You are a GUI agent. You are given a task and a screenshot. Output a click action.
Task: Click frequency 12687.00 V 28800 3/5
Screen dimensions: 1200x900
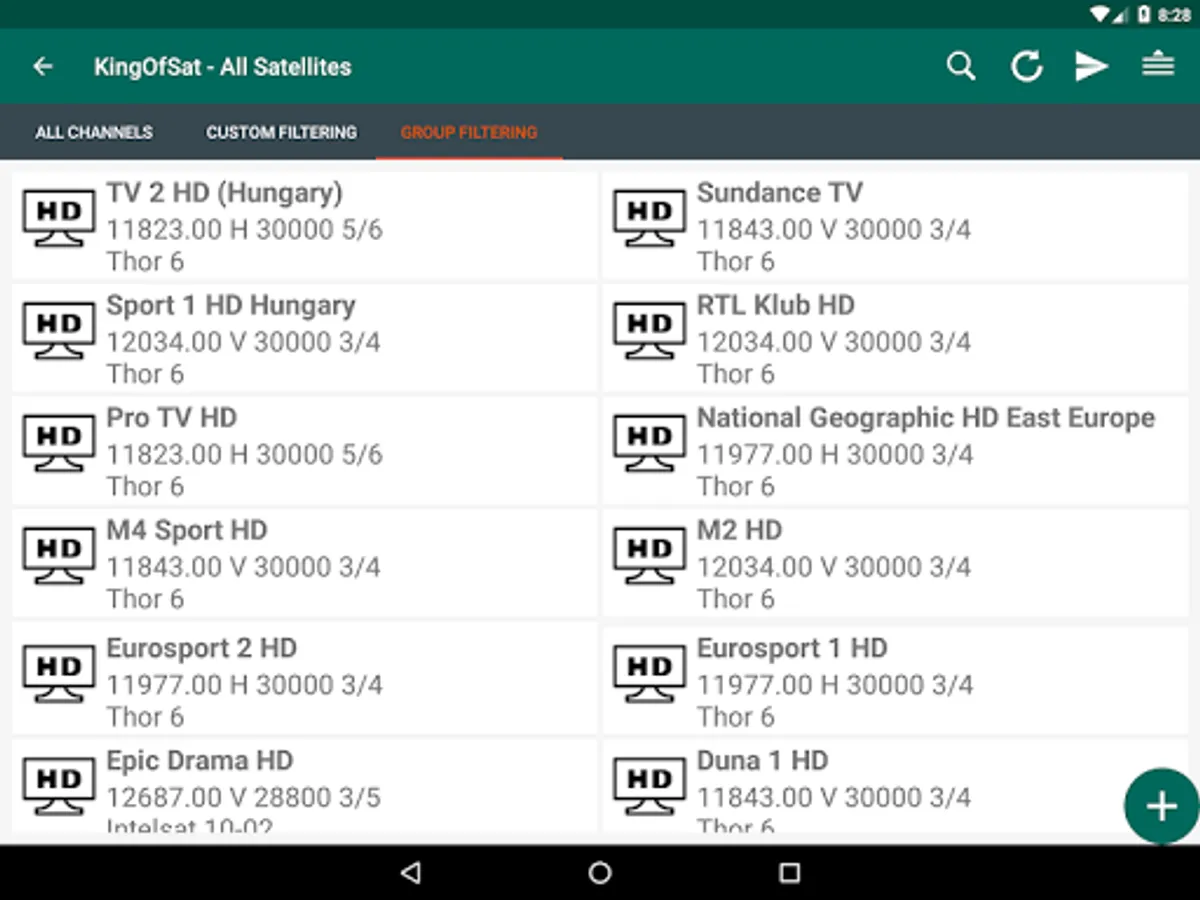244,798
